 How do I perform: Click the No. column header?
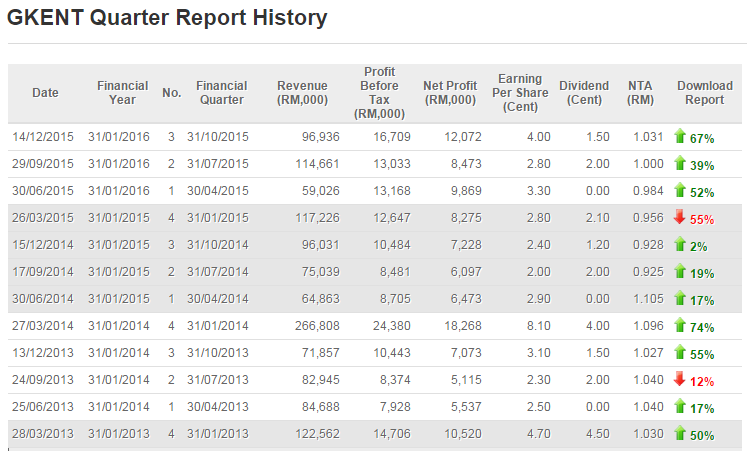point(172,92)
